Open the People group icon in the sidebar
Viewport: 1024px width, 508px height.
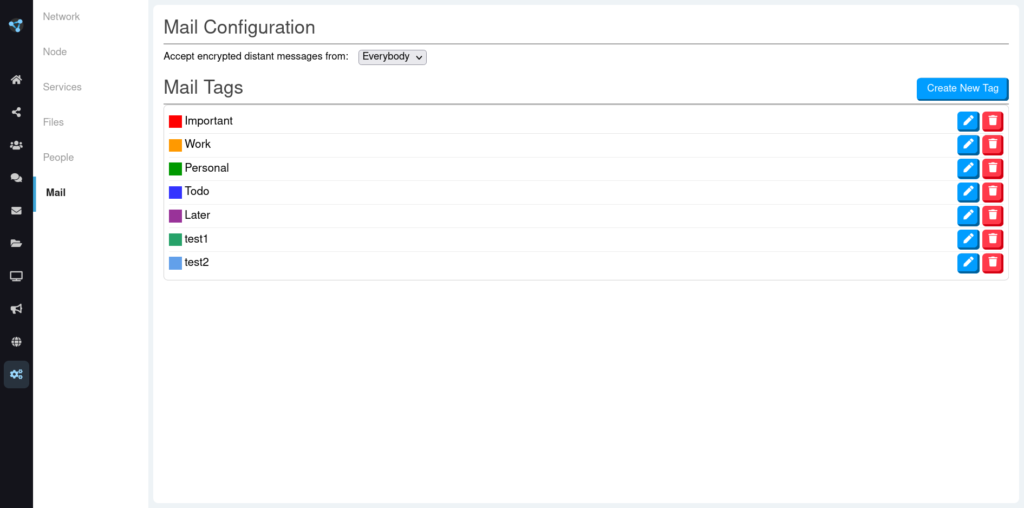point(16,145)
